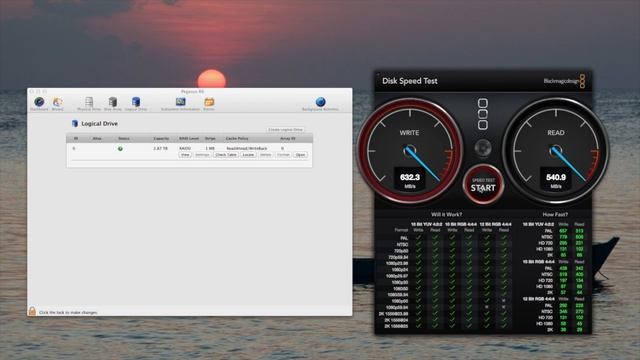Click the "632.3" write speed readout
Viewport: 640px width, 360px height.
[410, 177]
